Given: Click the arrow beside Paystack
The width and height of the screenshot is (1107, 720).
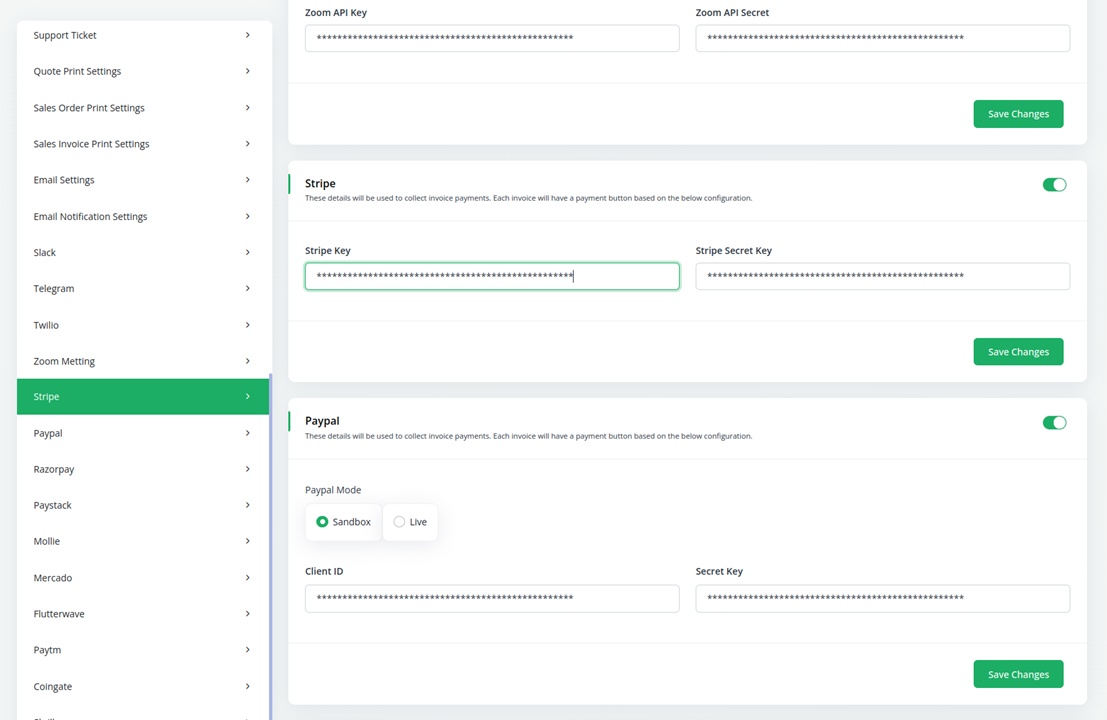Looking at the screenshot, I should pyautogui.click(x=248, y=505).
